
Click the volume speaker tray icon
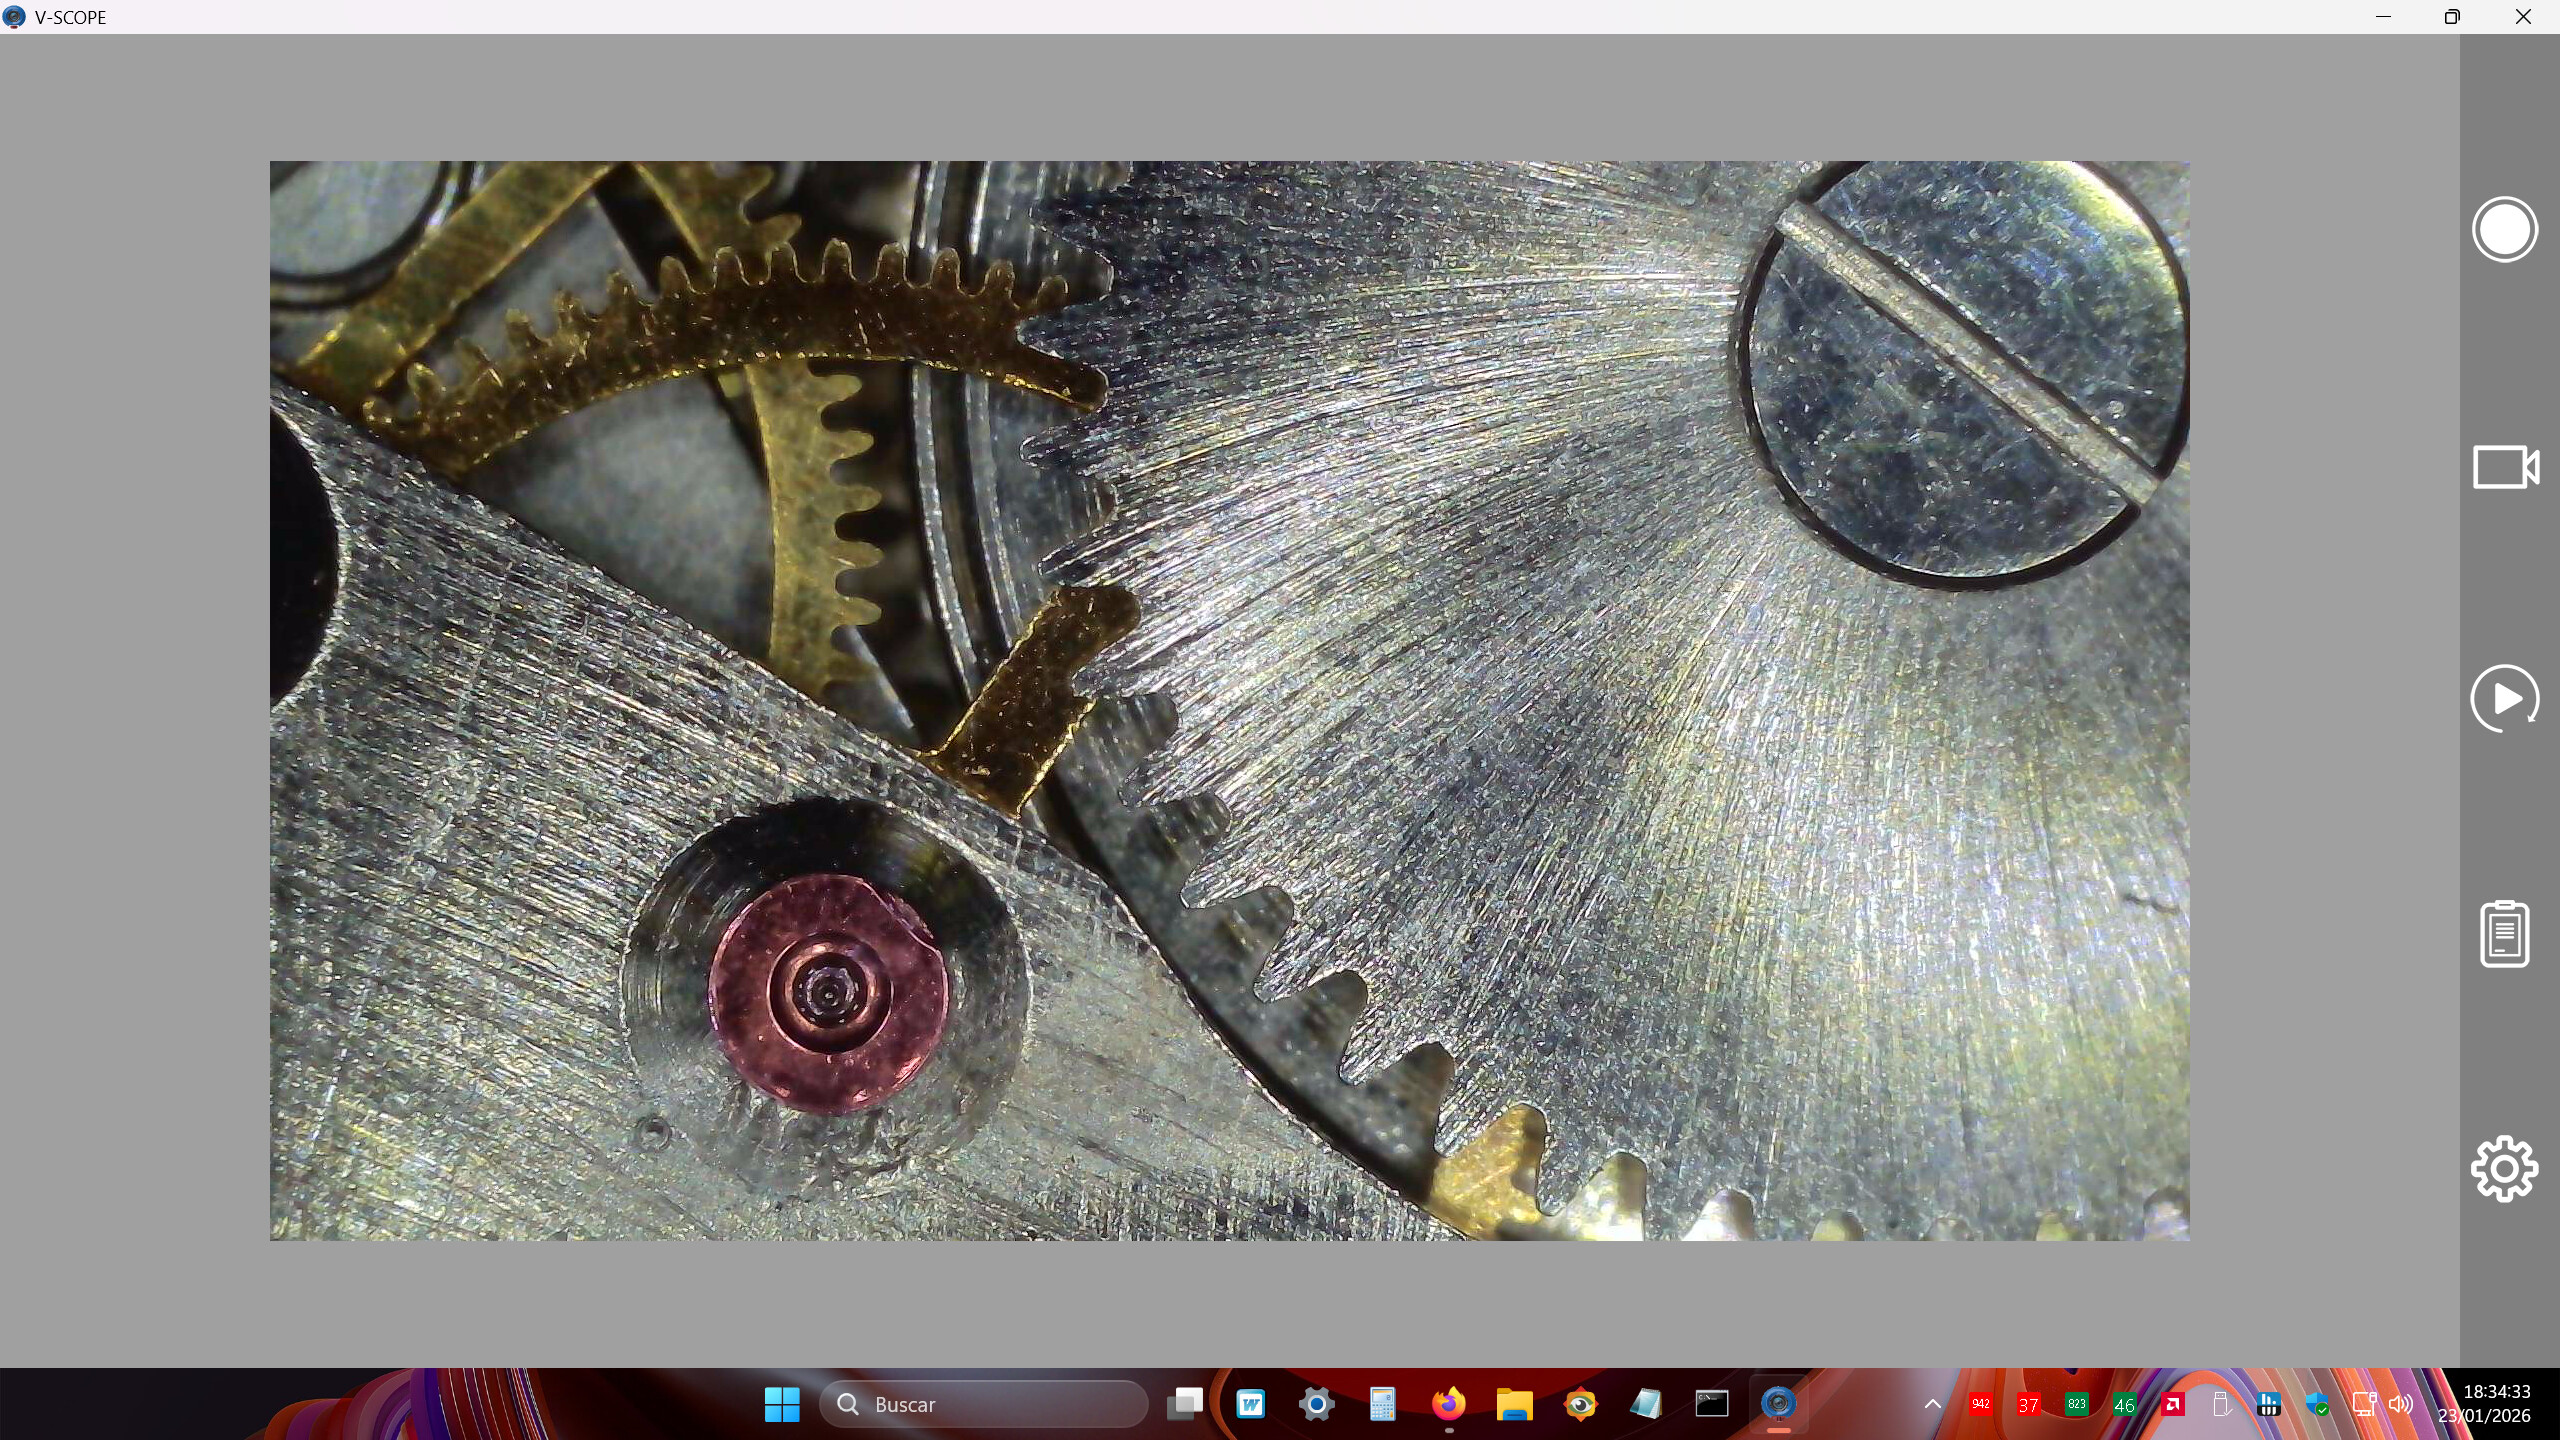click(2401, 1404)
